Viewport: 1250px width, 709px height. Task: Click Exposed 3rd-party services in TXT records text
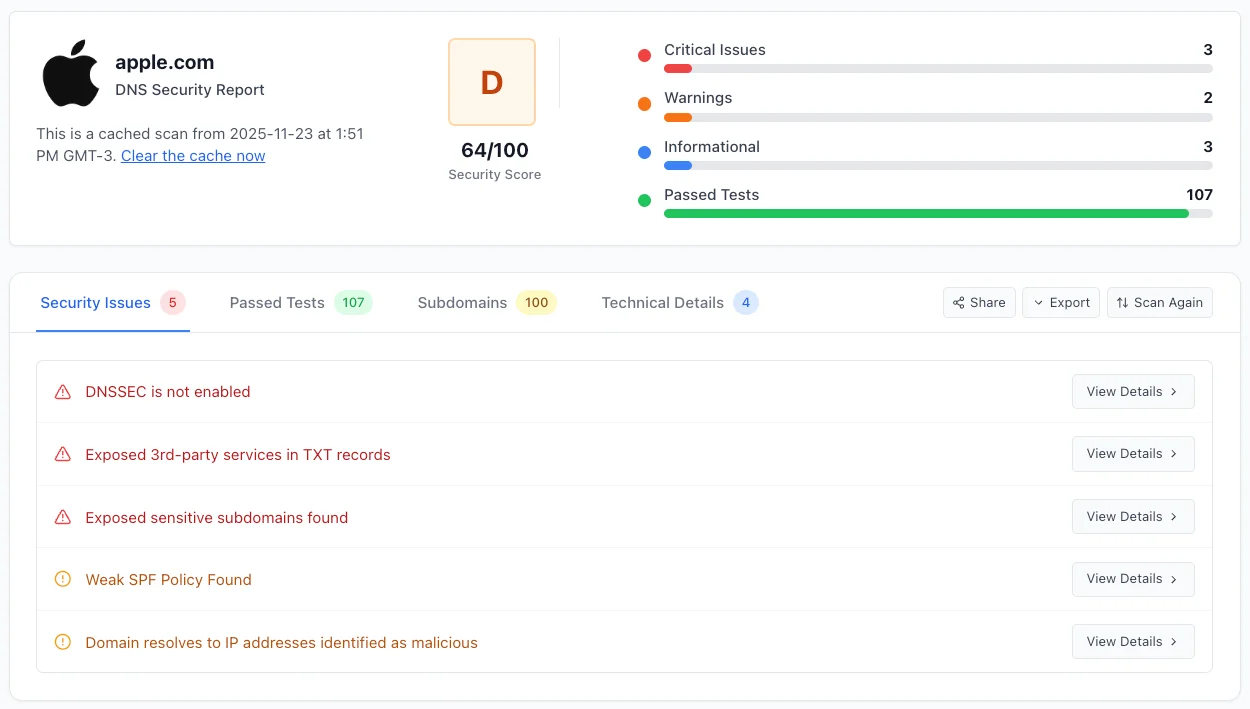pyautogui.click(x=238, y=455)
